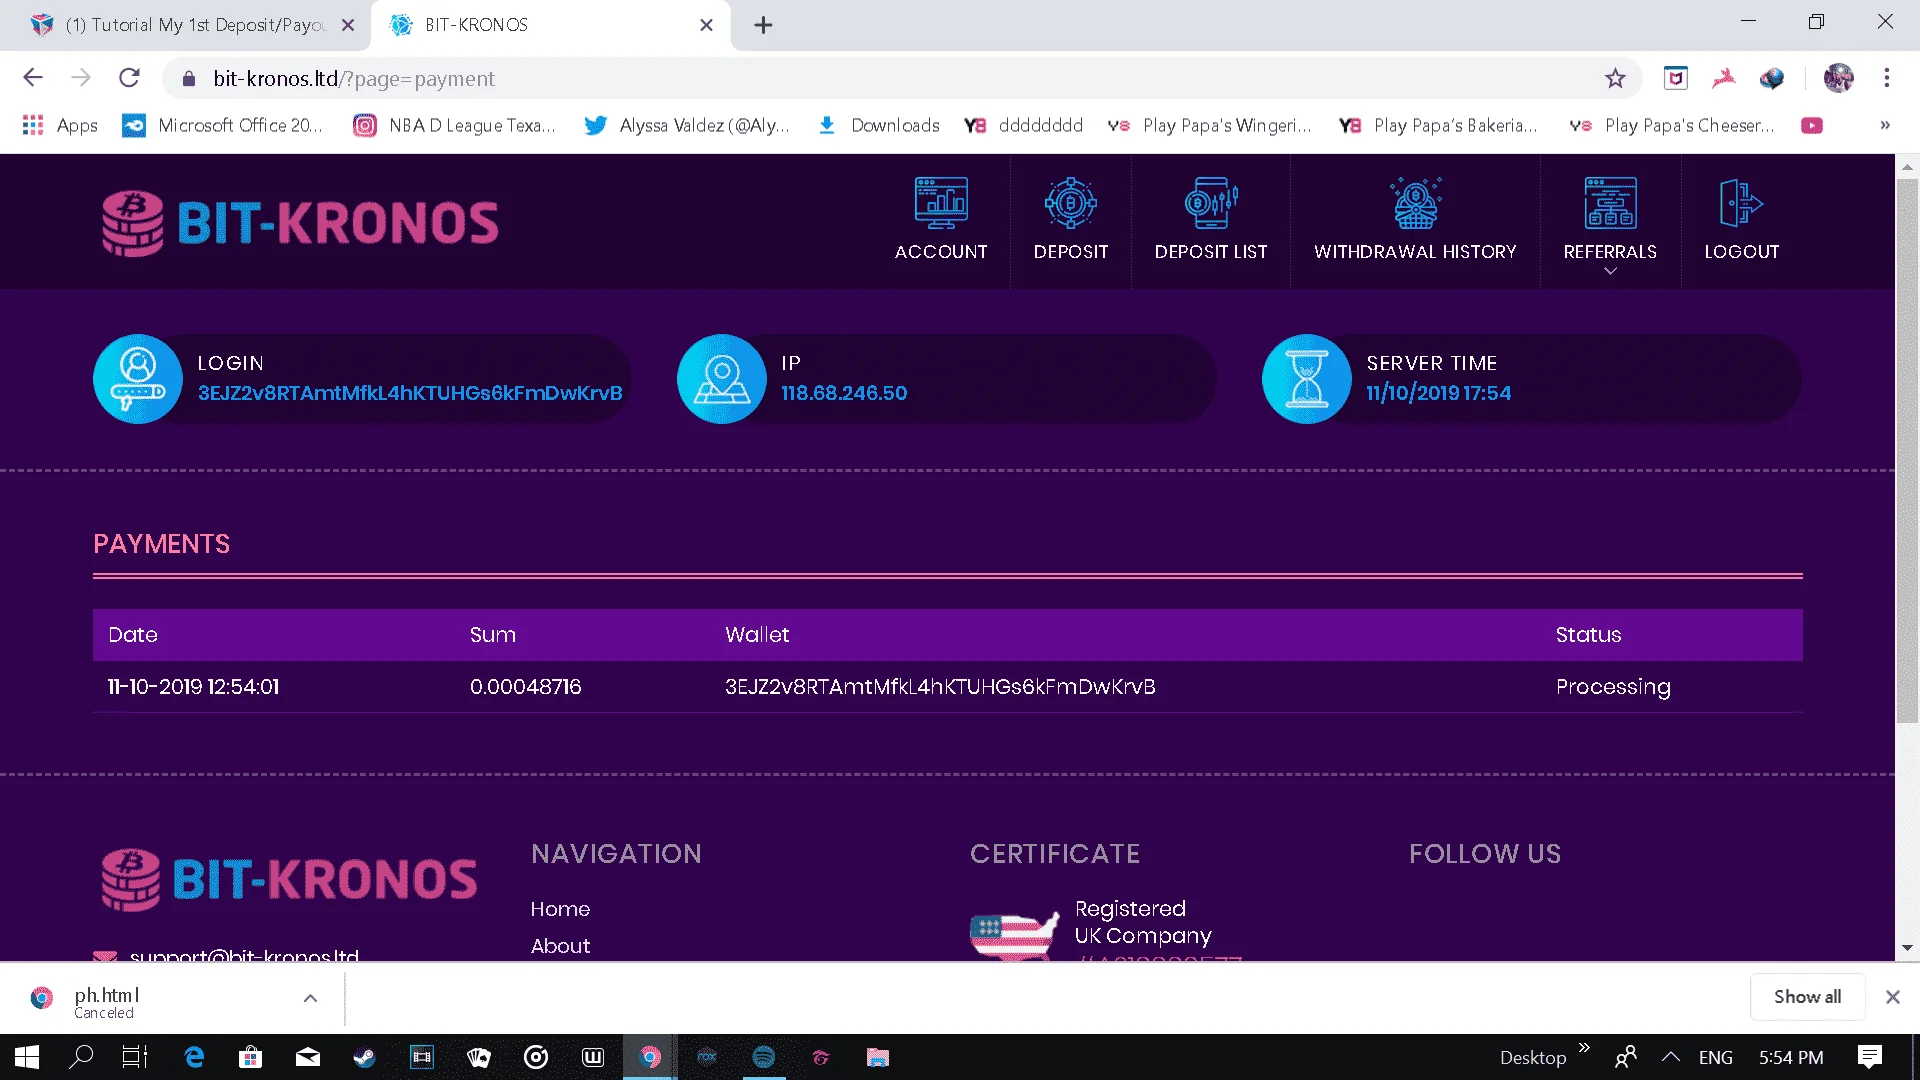Image resolution: width=1920 pixels, height=1080 pixels.
Task: Select the IP address 118.68.246.50
Action: point(844,393)
